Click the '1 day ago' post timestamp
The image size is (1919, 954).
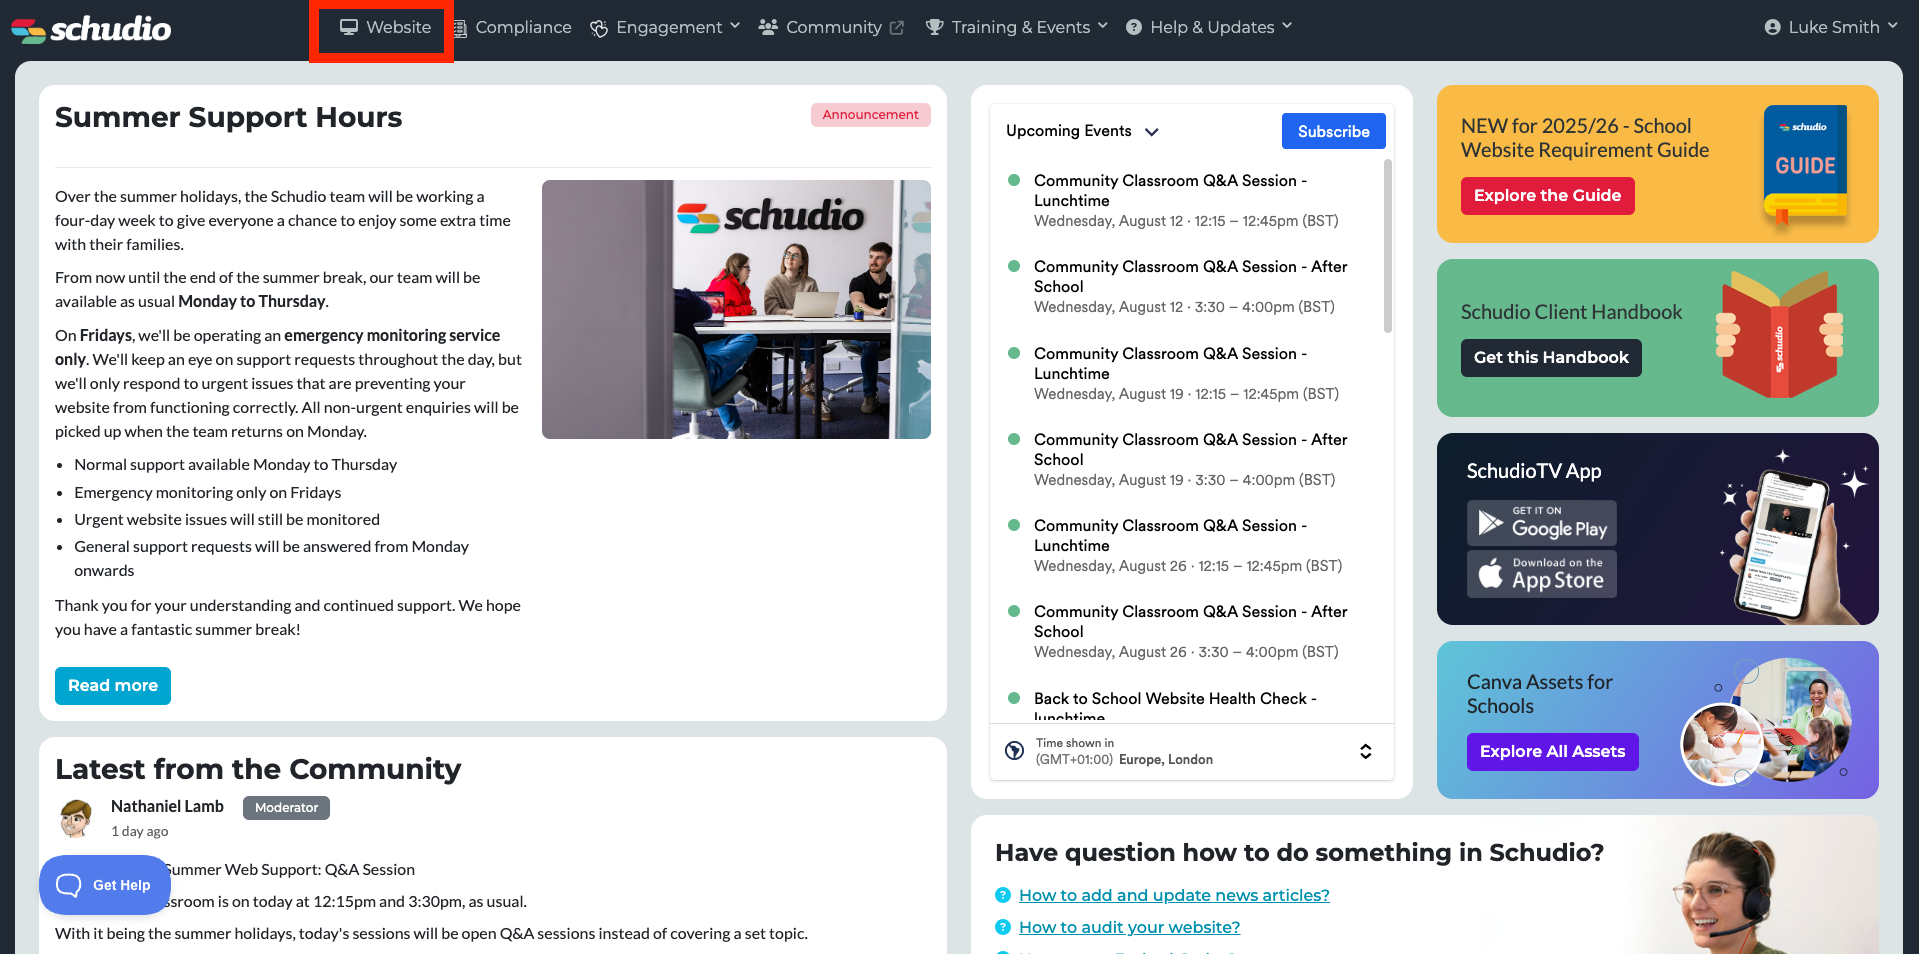pos(139,831)
